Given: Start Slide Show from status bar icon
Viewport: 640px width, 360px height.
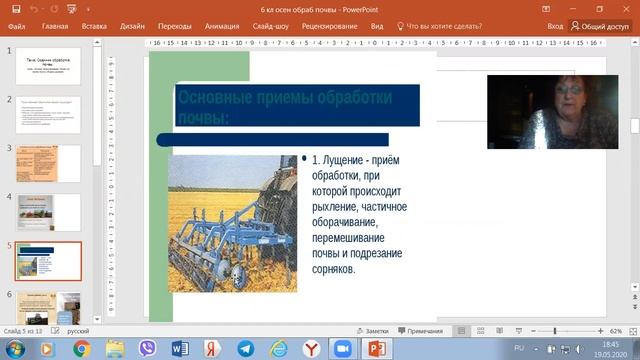Looking at the screenshot, I should 518,331.
